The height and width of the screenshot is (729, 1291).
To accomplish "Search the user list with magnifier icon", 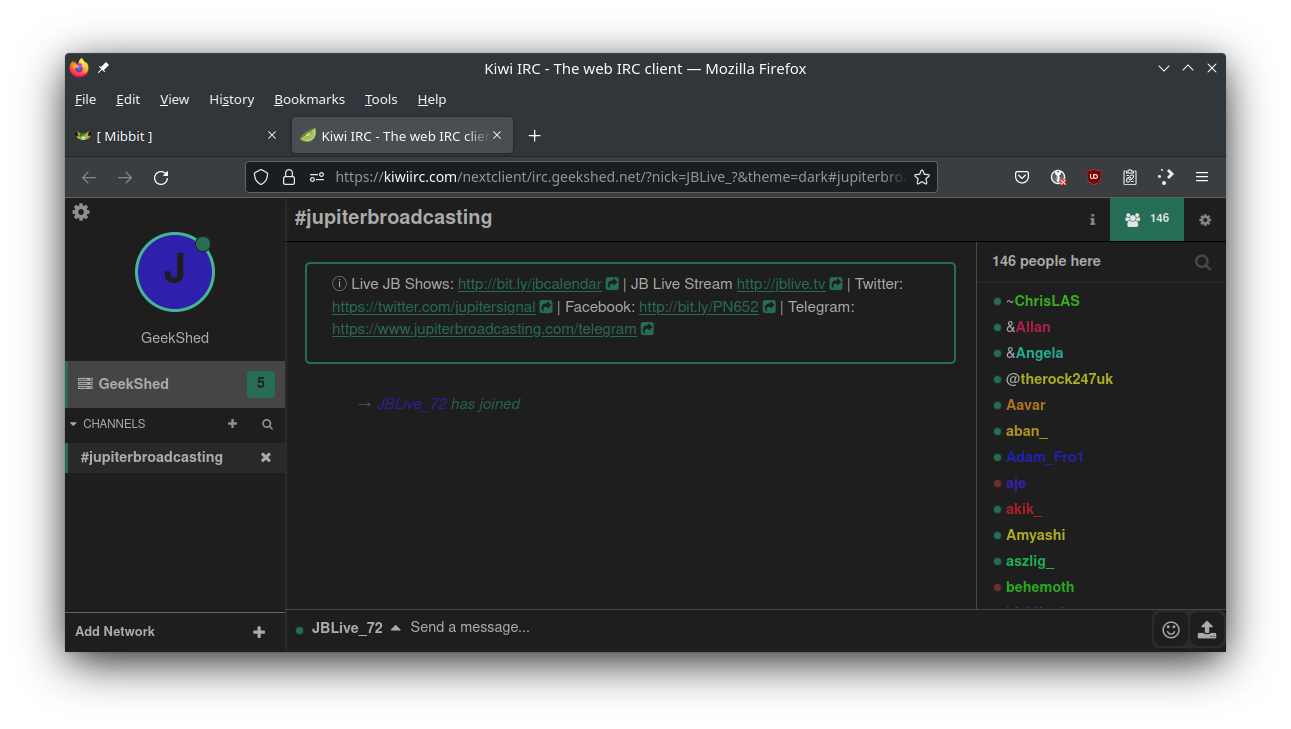I will point(1203,262).
